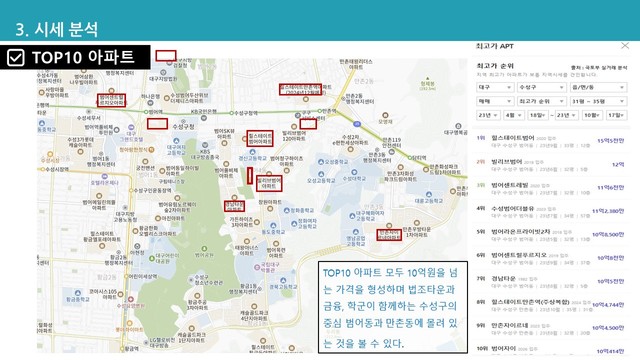Click the 대구지방법원 map icon
The height and width of the screenshot is (360, 640).
click(163, 73)
